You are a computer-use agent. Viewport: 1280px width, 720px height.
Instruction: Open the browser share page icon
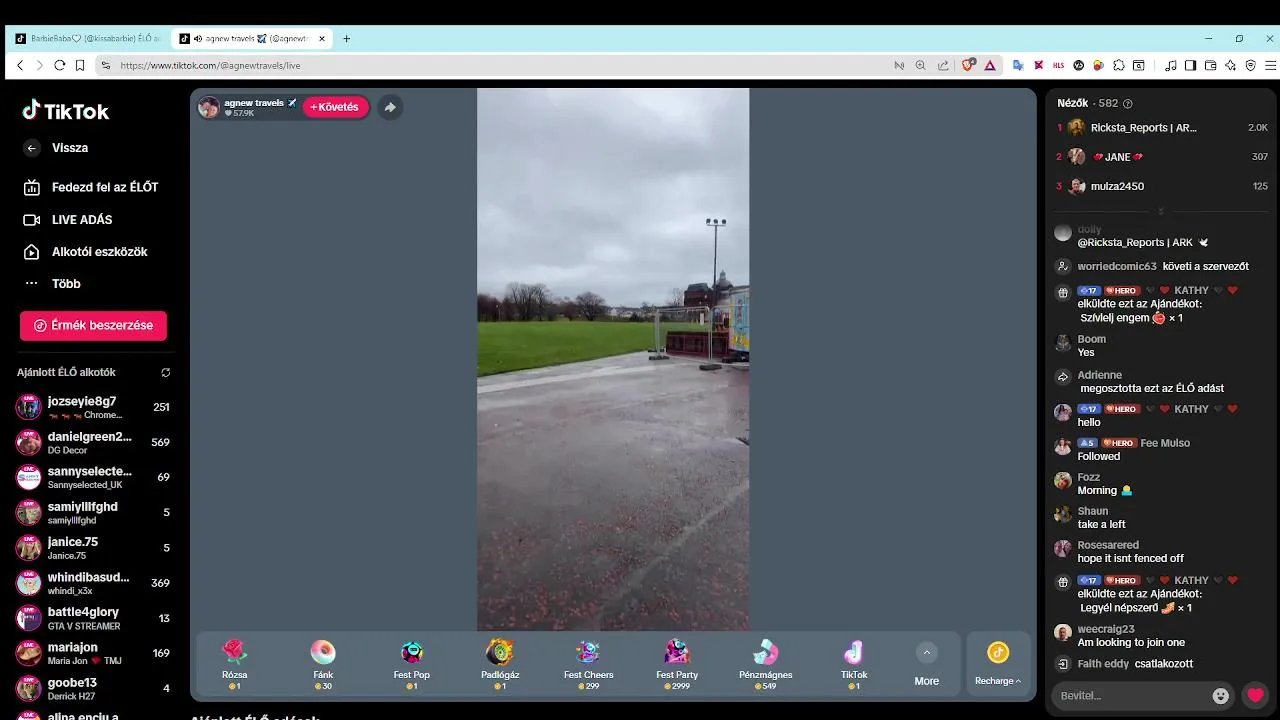click(943, 65)
